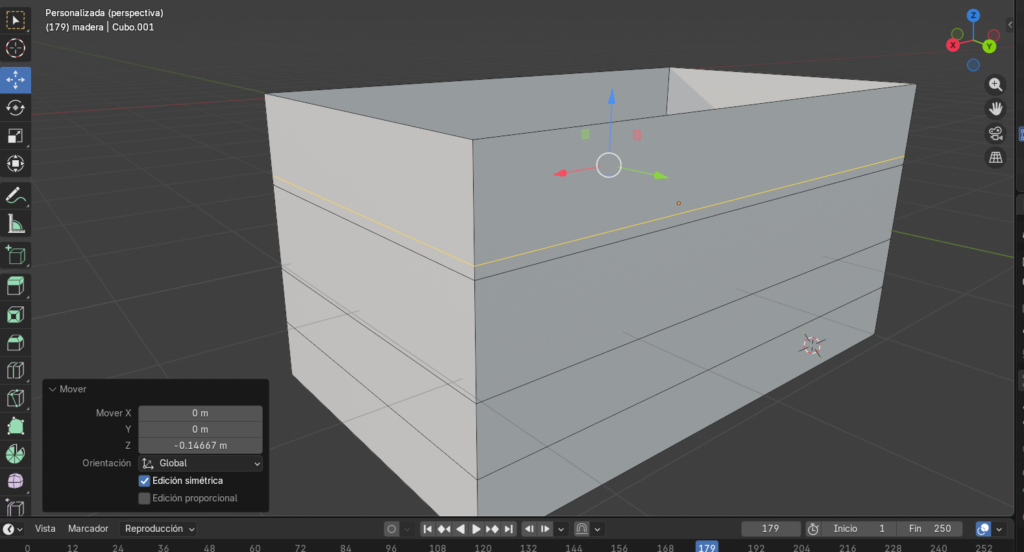Select the 3D Cursor tool
Viewport: 1024px width, 552px height.
(15, 48)
